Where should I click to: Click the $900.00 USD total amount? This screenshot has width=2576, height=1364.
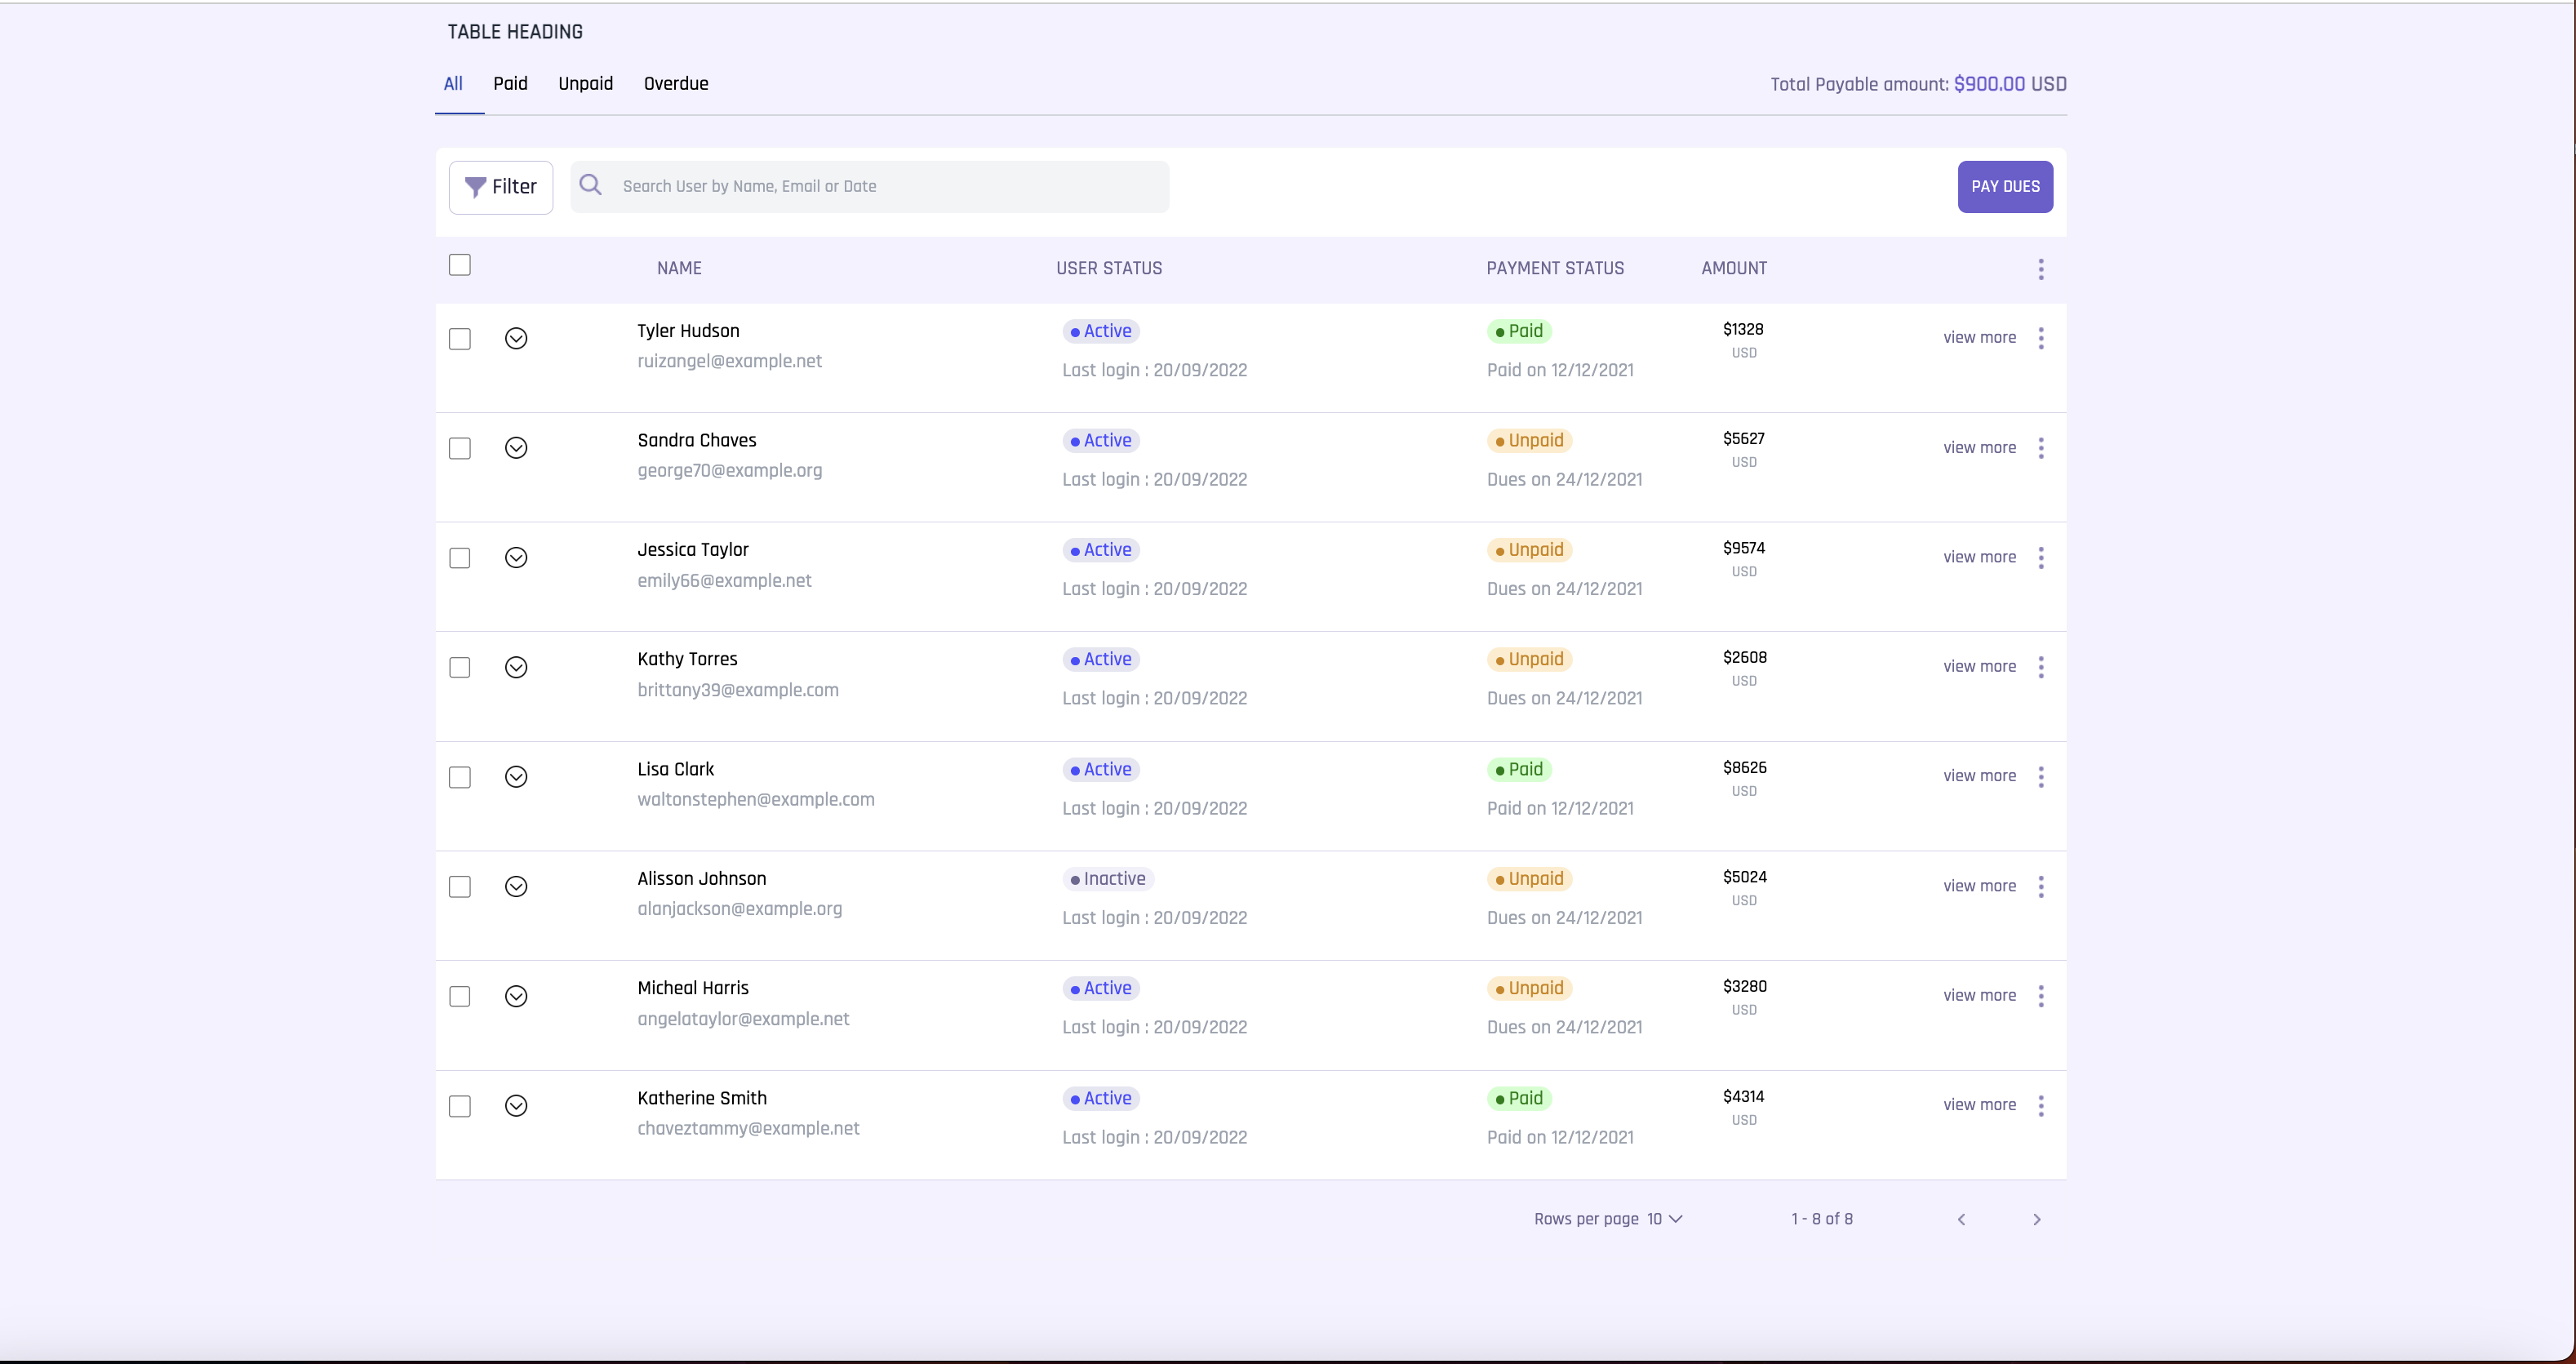tap(2010, 84)
